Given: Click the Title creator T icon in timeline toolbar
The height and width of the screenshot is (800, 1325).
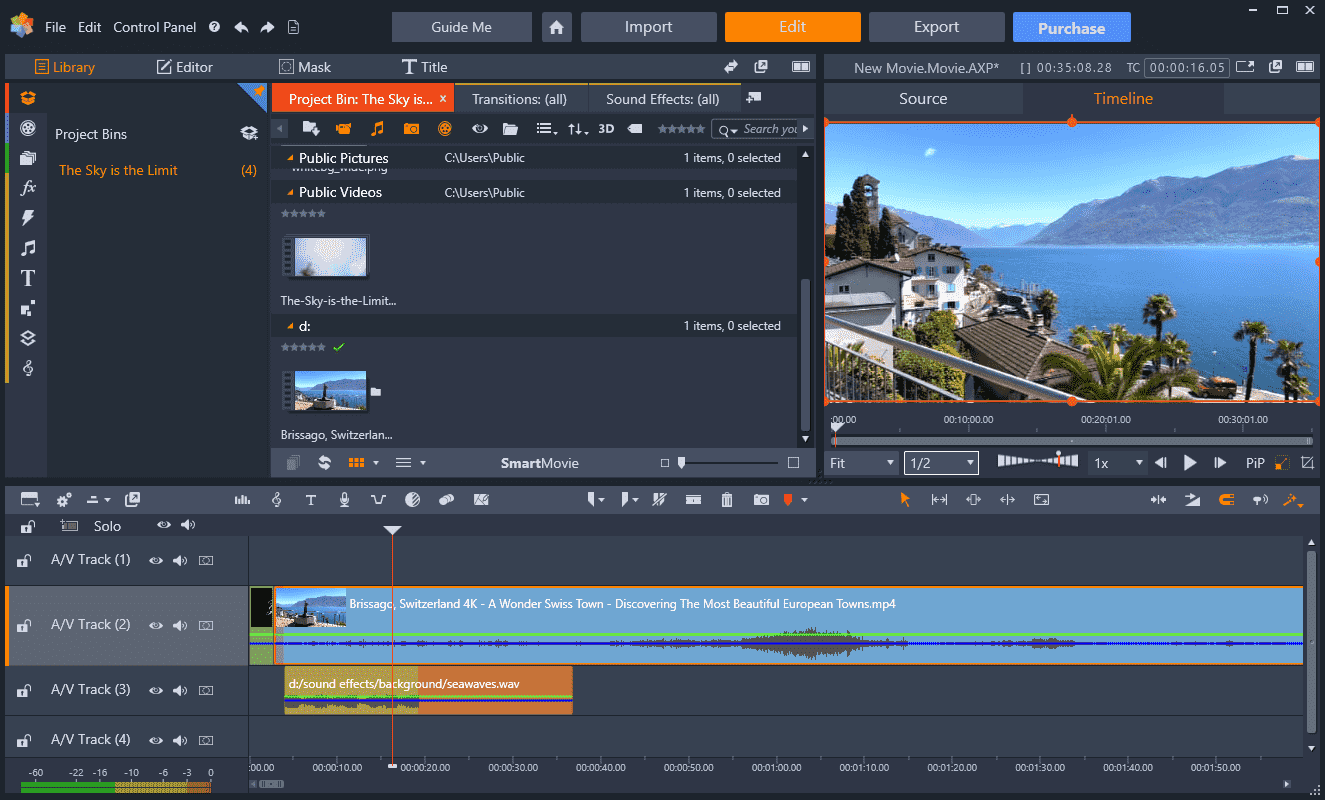Looking at the screenshot, I should tap(311, 500).
